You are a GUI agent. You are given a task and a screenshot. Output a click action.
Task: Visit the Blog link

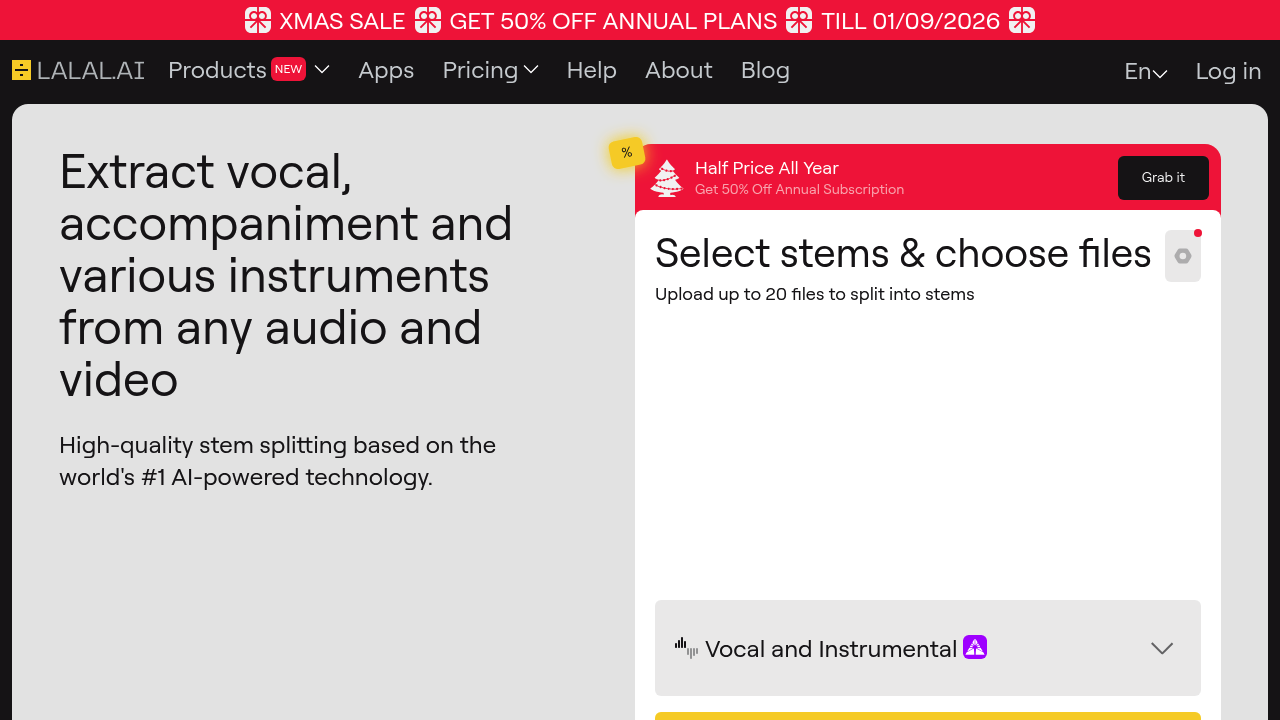[765, 70]
